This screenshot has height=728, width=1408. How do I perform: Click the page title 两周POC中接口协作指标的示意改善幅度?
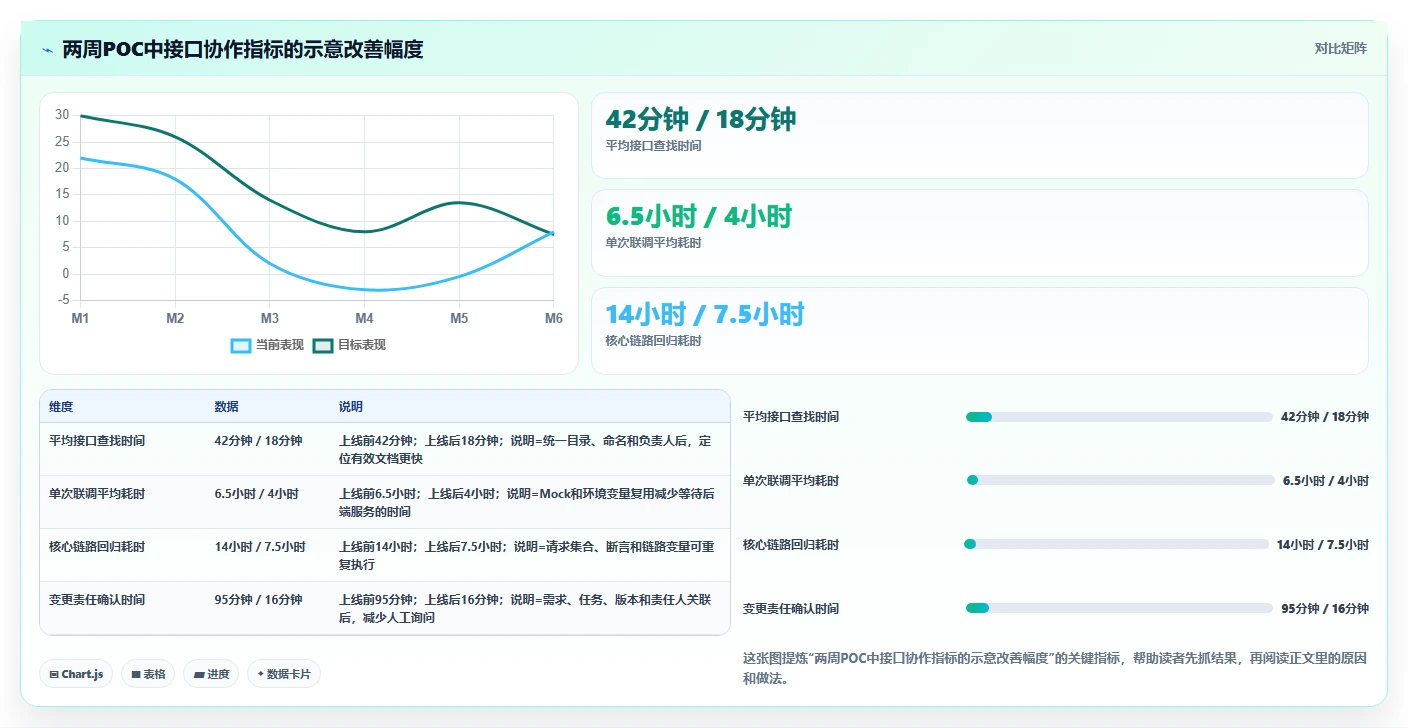243,49
